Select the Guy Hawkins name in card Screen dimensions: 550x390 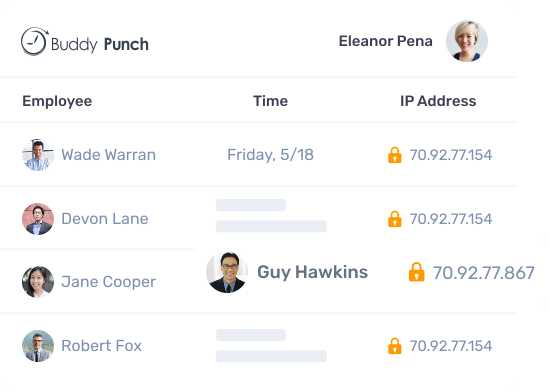pos(313,272)
